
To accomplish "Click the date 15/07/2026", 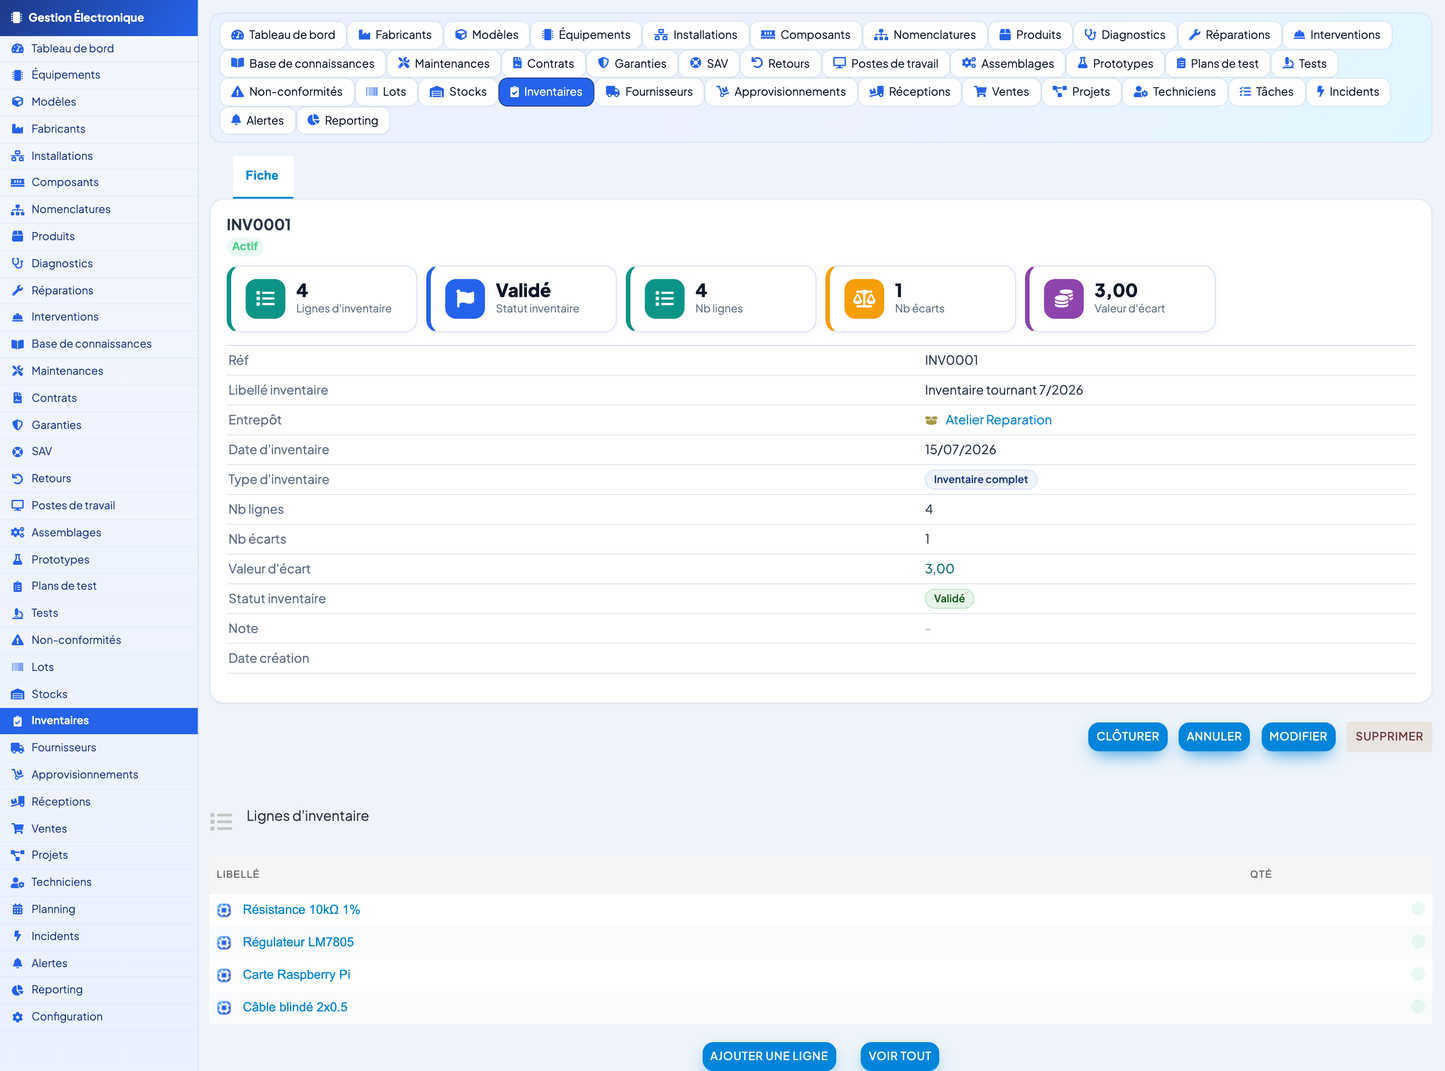I will 960,450.
